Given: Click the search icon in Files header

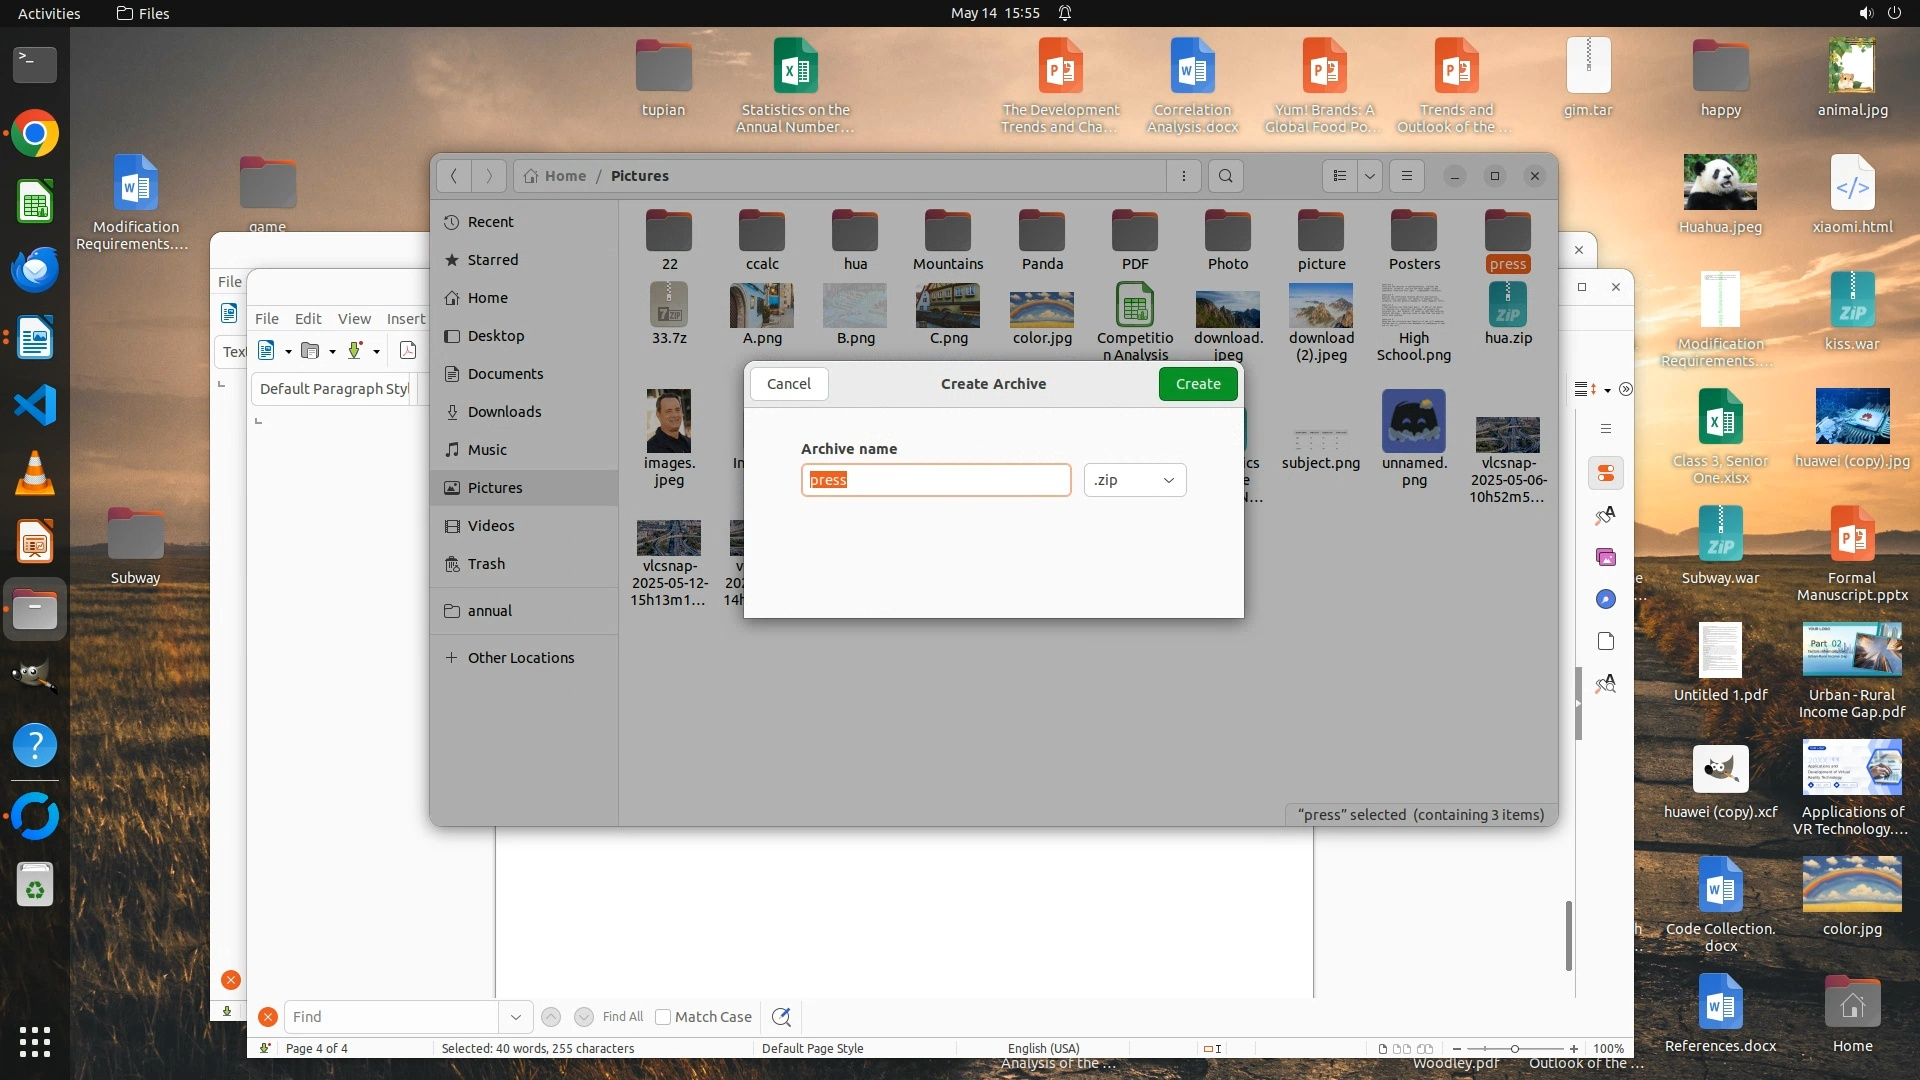Looking at the screenshot, I should click(1225, 176).
